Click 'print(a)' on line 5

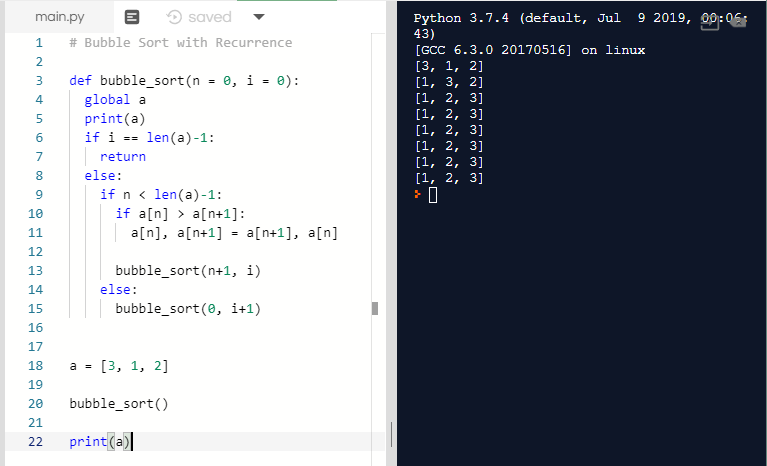point(115,119)
